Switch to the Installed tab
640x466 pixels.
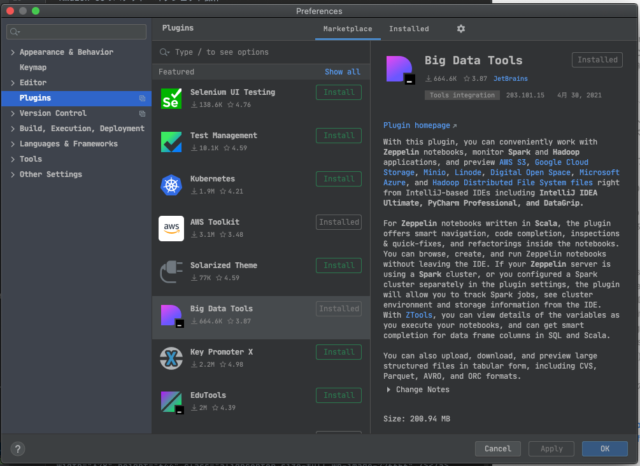coord(409,29)
